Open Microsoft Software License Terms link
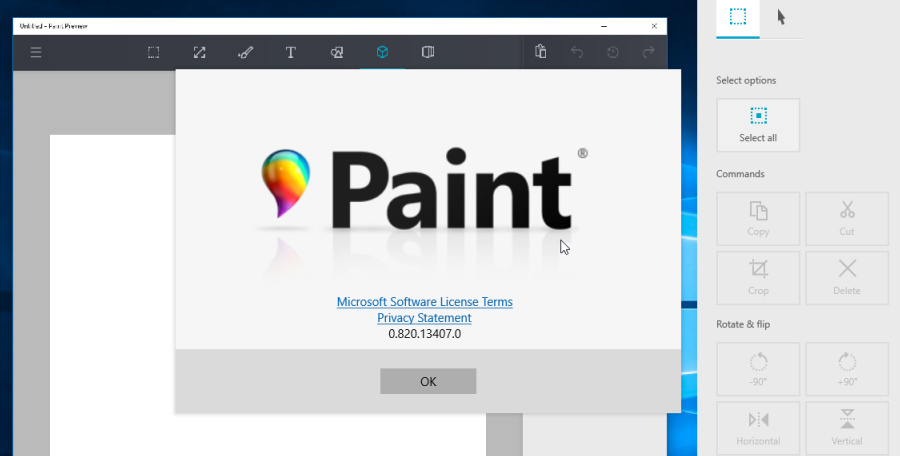Image resolution: width=900 pixels, height=456 pixels. point(424,302)
